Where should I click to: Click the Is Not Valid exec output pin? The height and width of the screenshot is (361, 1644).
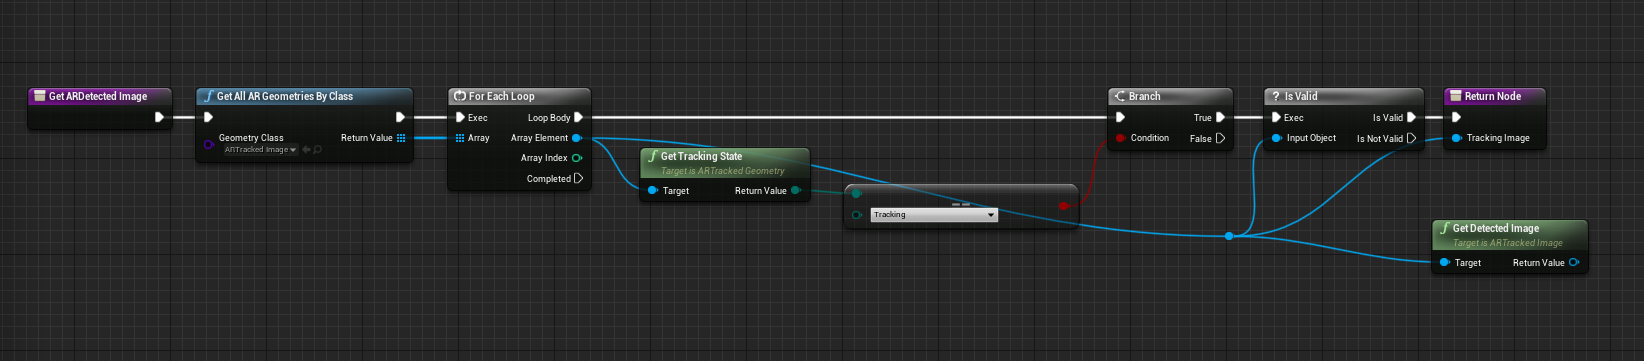[x=1411, y=138]
